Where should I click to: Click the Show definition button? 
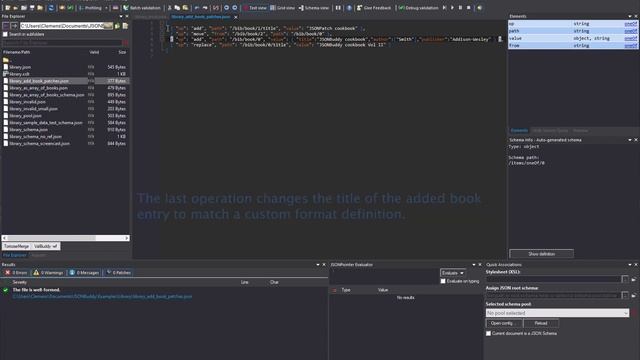pos(541,254)
